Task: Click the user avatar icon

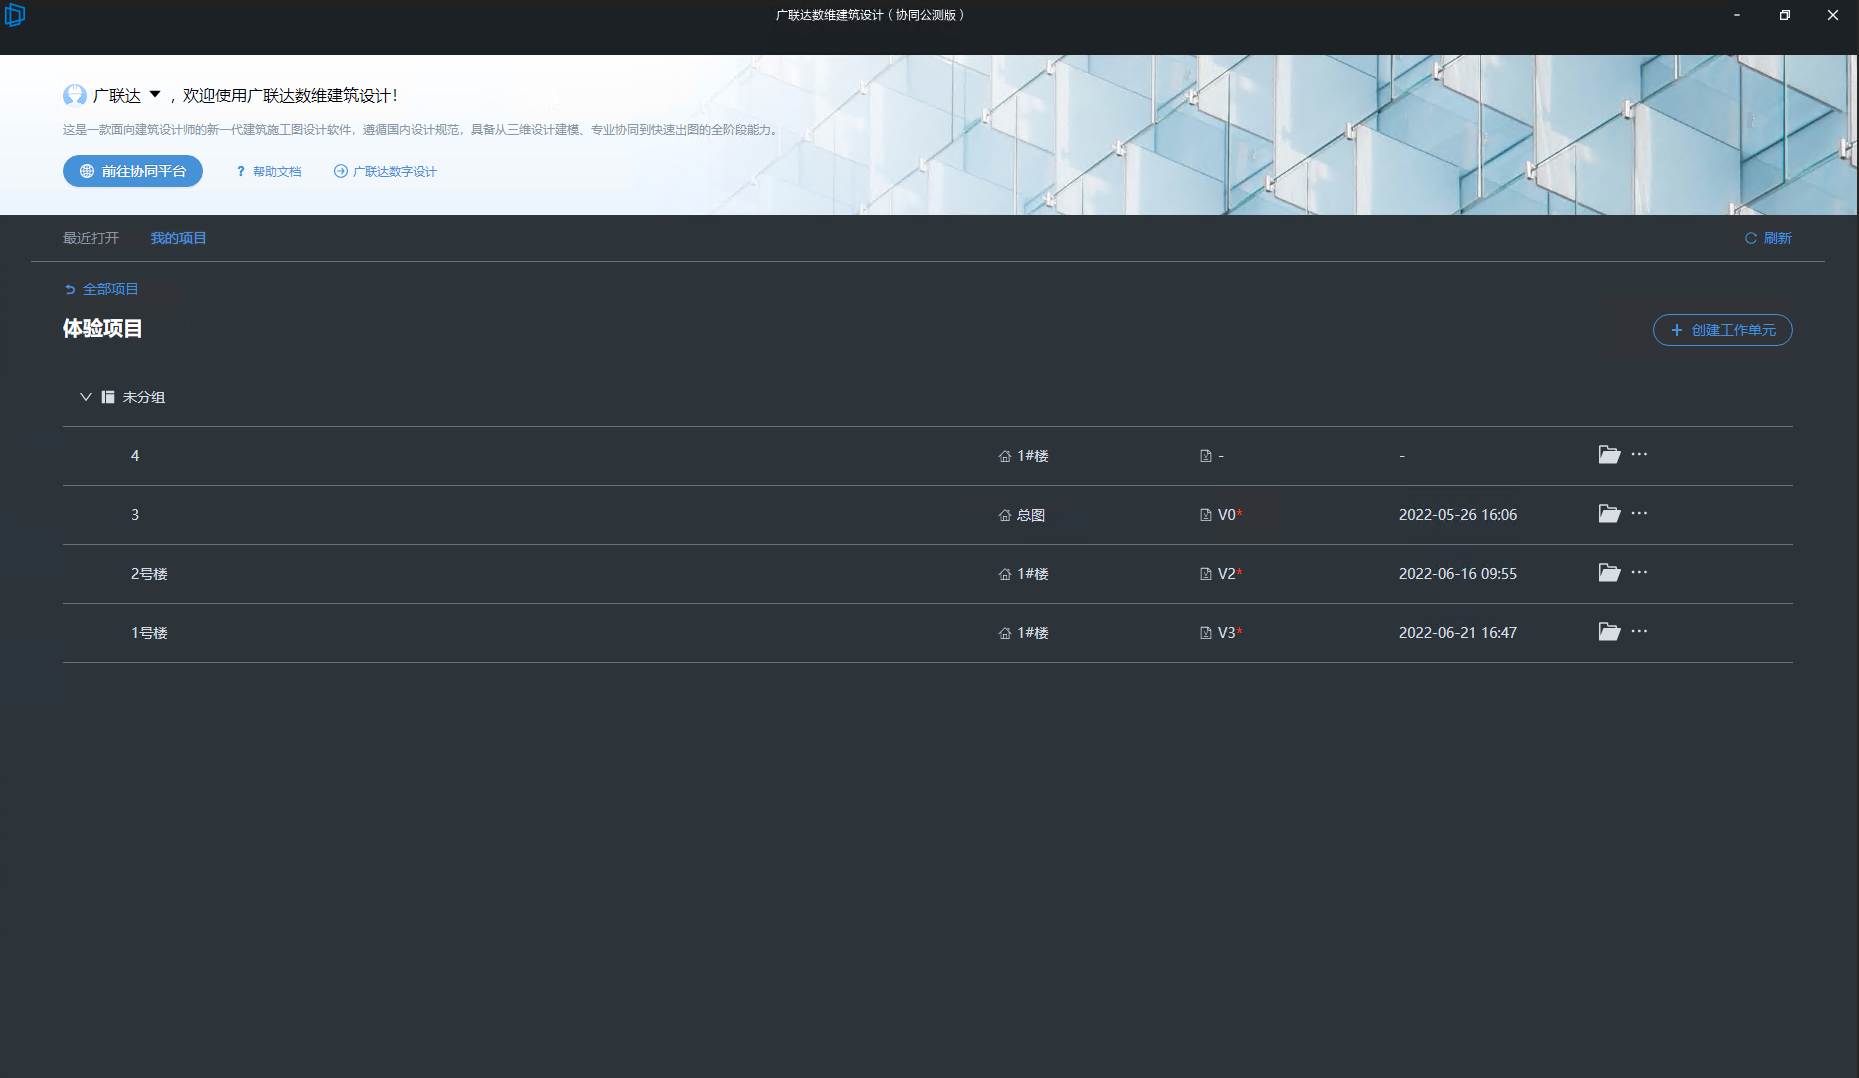Action: pyautogui.click(x=75, y=95)
